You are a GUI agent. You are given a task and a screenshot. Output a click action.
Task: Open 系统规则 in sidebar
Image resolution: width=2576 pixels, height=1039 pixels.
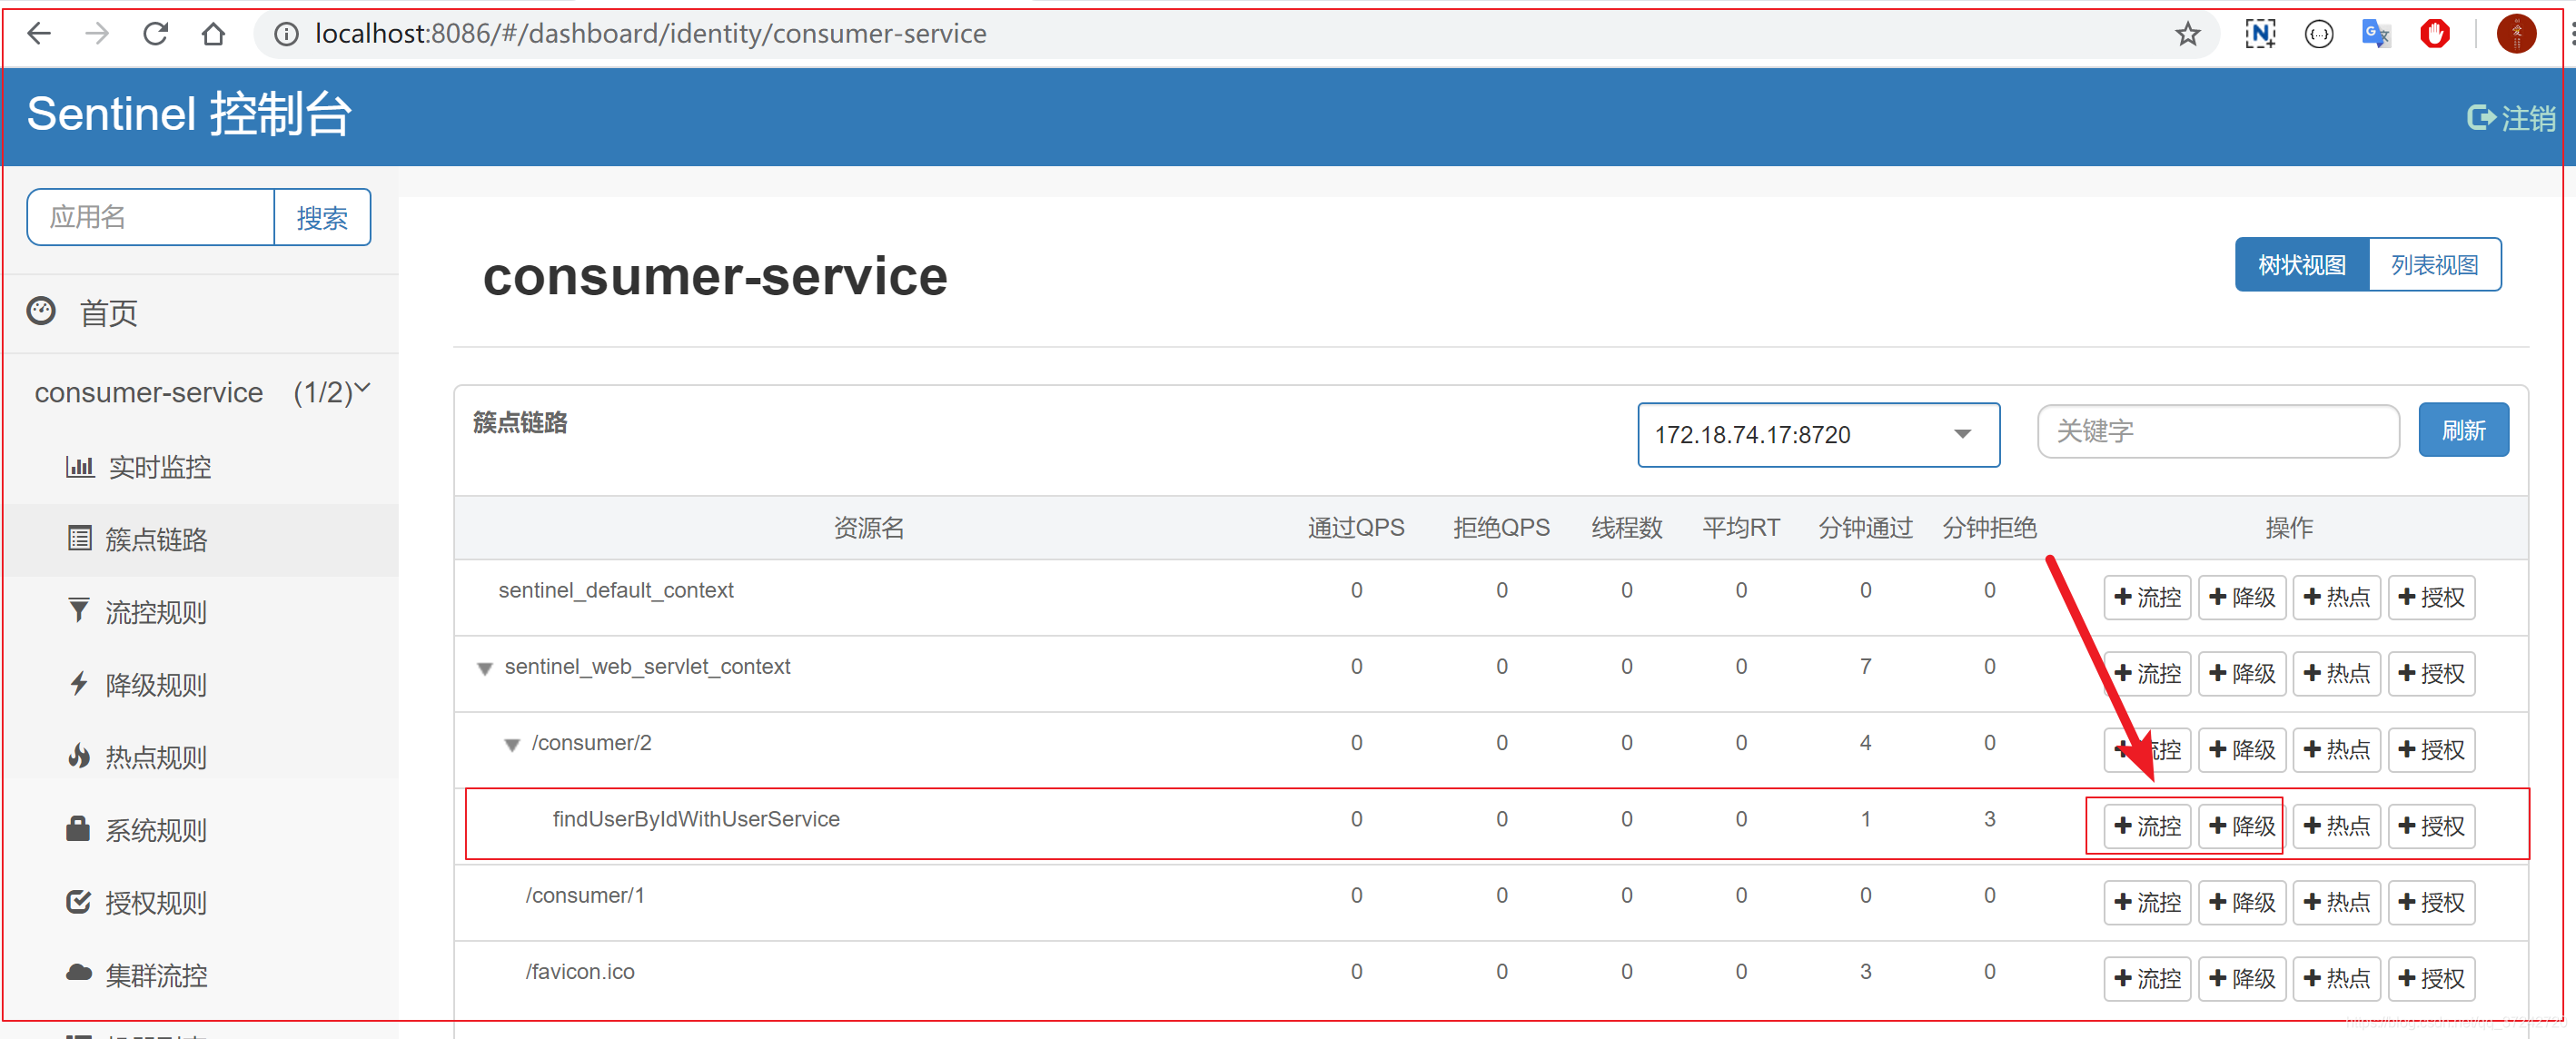click(156, 830)
